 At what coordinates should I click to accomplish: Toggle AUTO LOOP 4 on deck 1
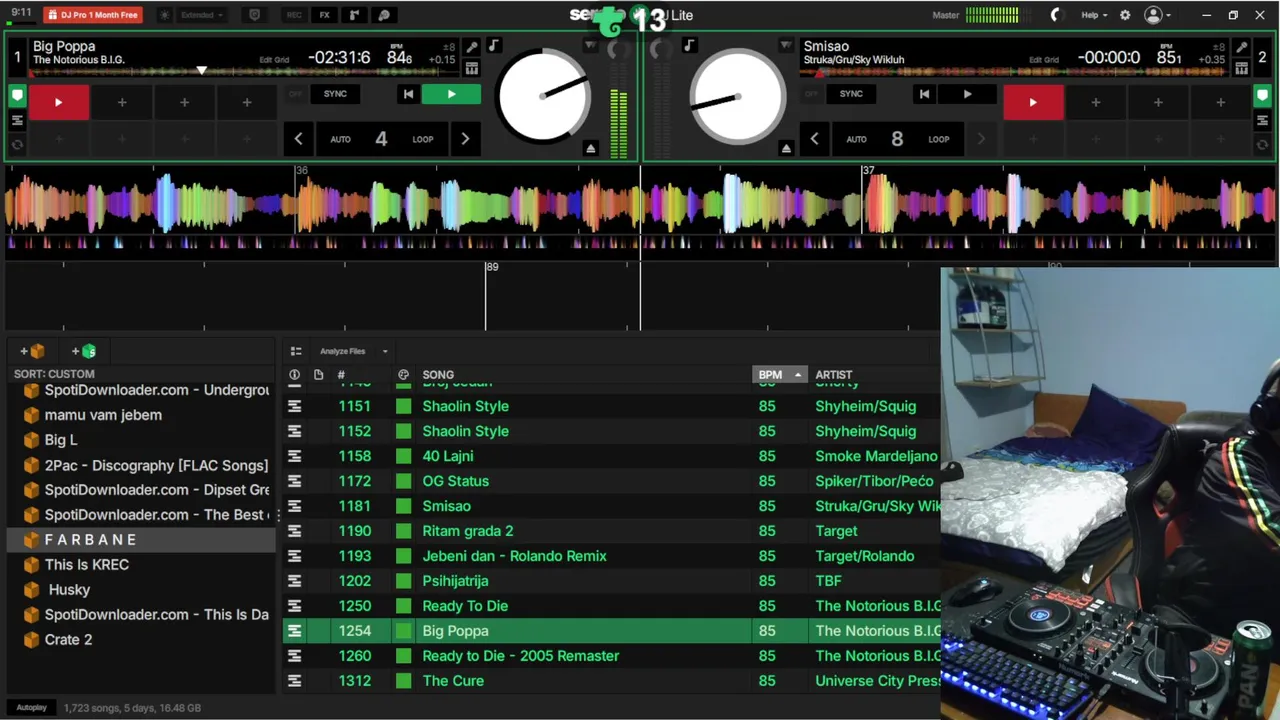pos(381,139)
